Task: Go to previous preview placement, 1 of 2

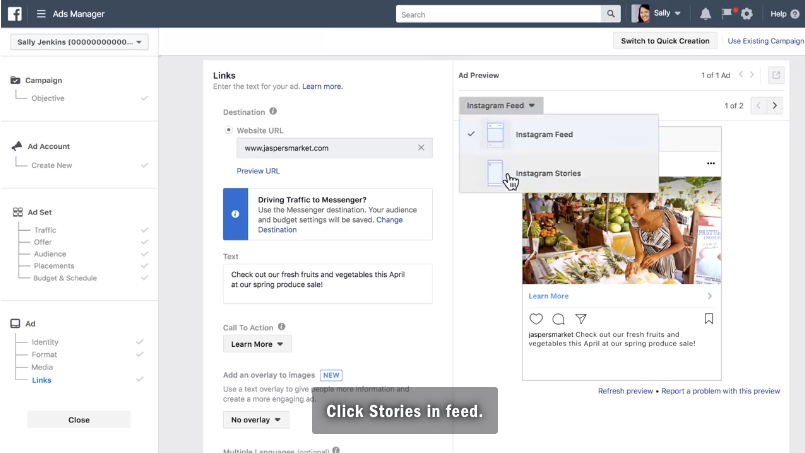Action: pyautogui.click(x=758, y=105)
